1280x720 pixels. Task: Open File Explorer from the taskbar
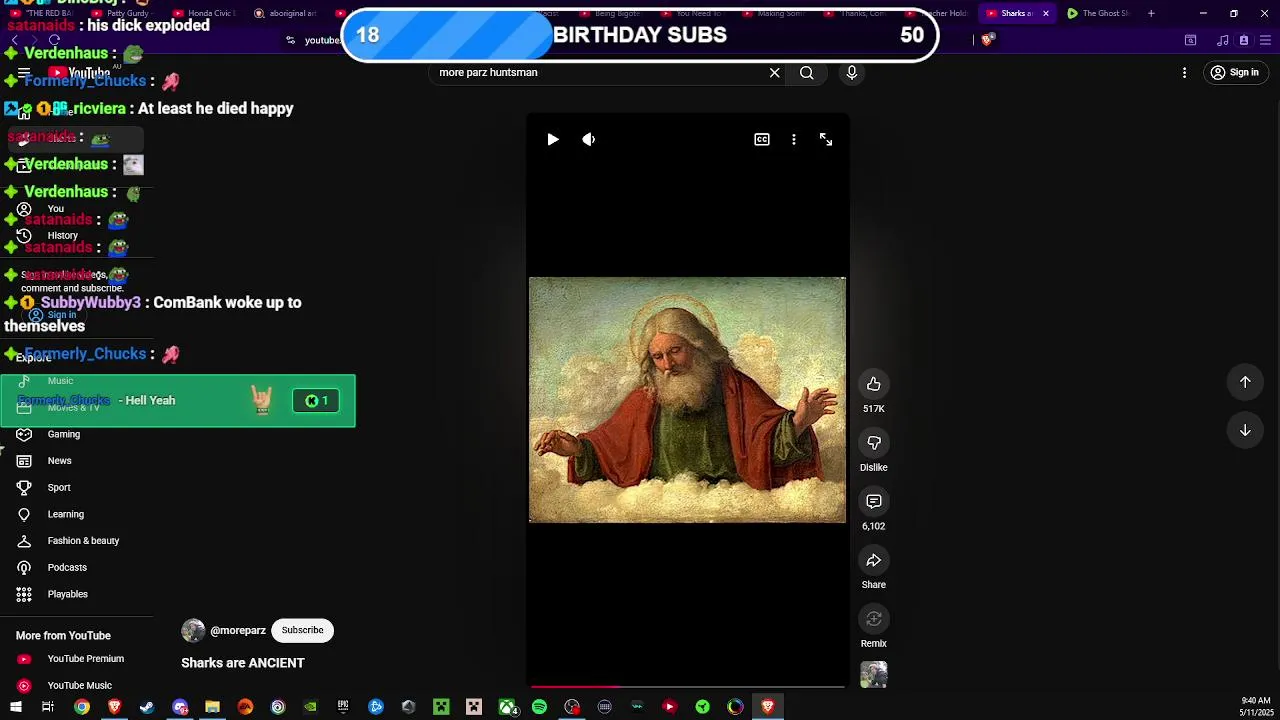point(212,707)
